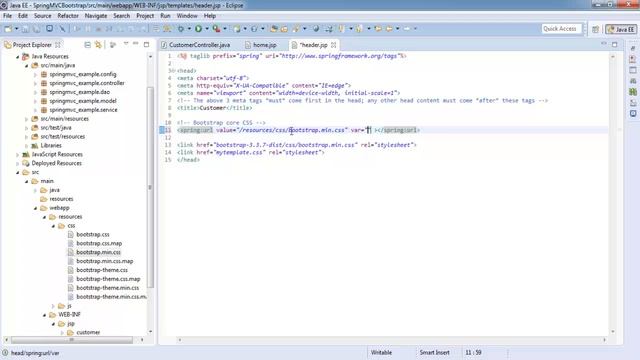This screenshot has width=640, height=360.
Task: Open the dropdown arrow beside Debug icon
Action: click(x=189, y=29)
